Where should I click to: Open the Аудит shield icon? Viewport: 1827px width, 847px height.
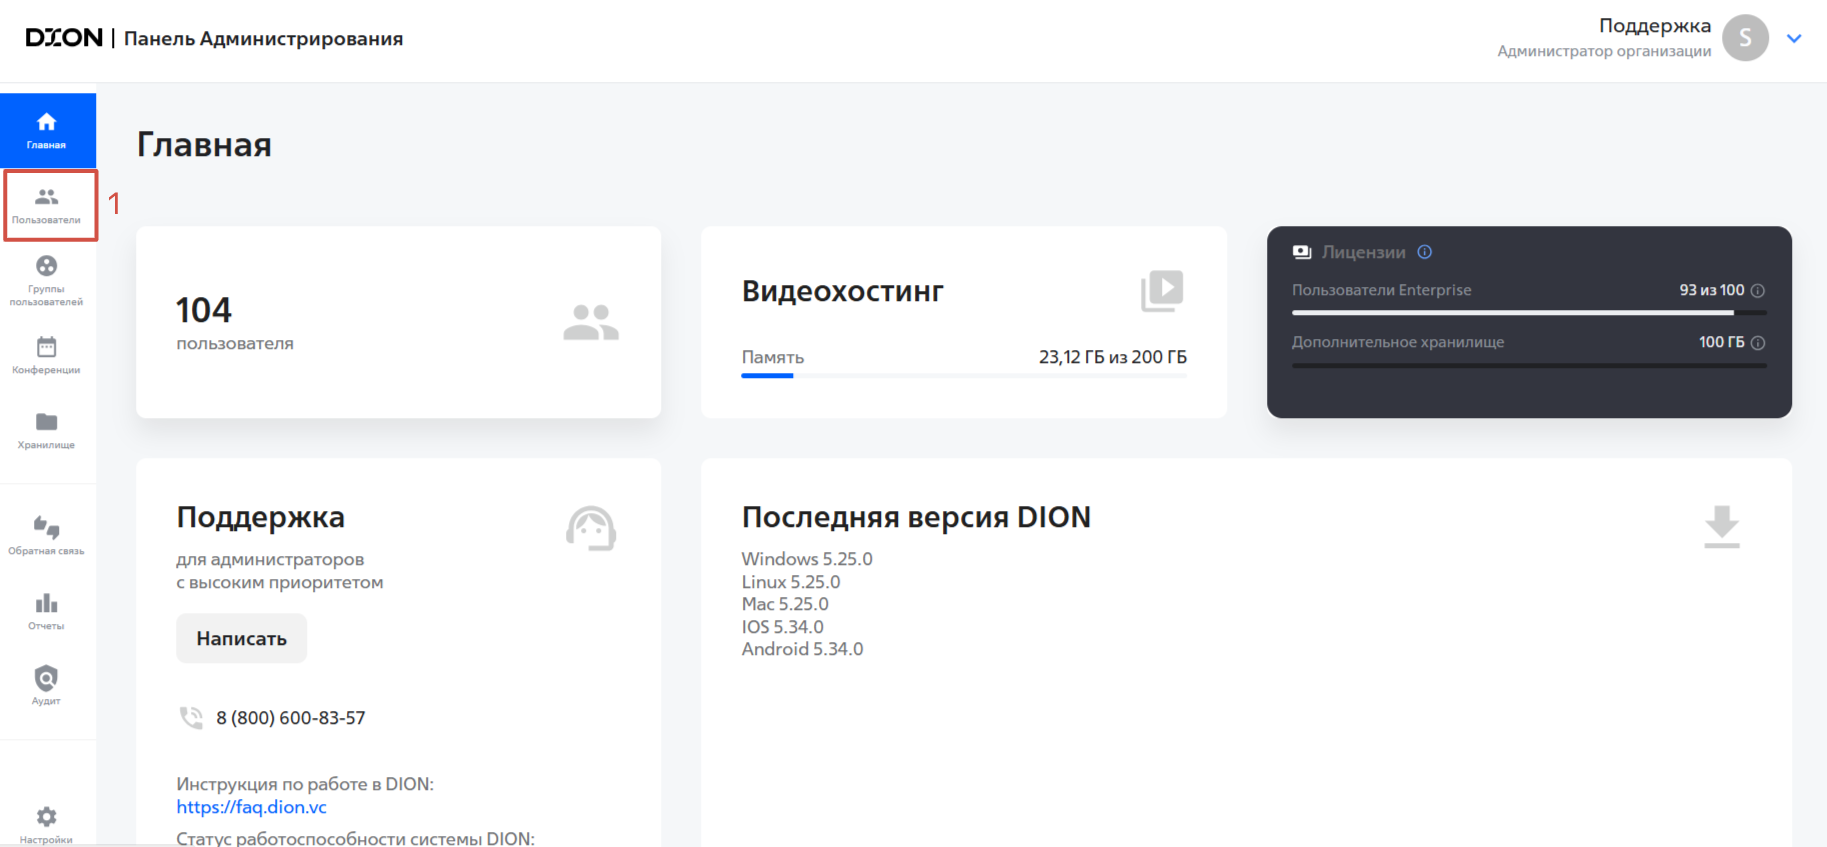coord(46,685)
